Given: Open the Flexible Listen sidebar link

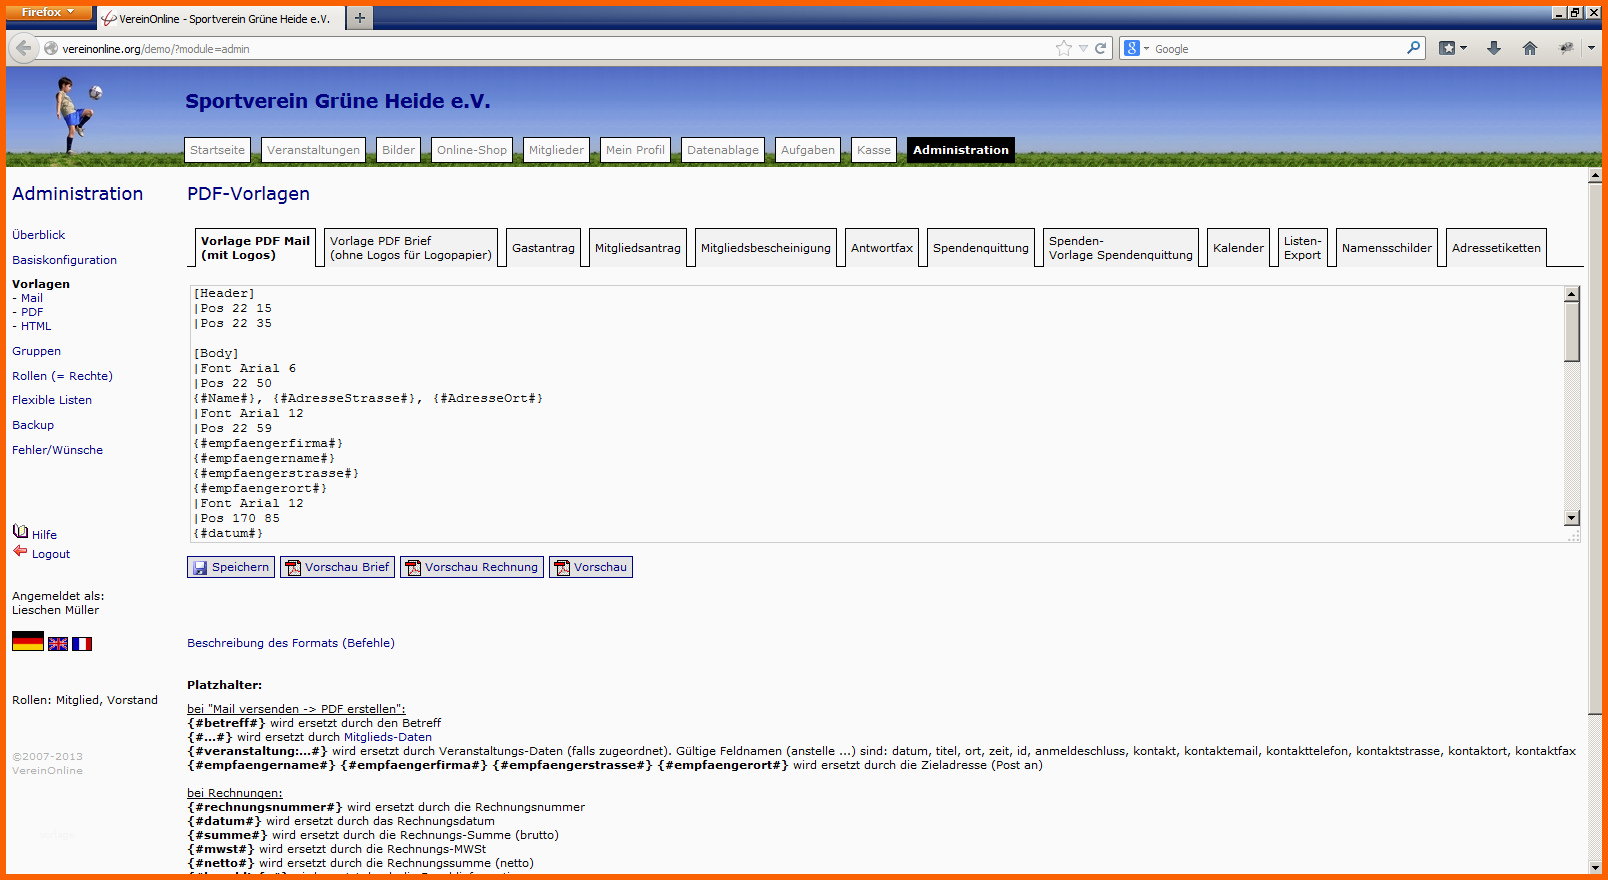Looking at the screenshot, I should coord(52,400).
